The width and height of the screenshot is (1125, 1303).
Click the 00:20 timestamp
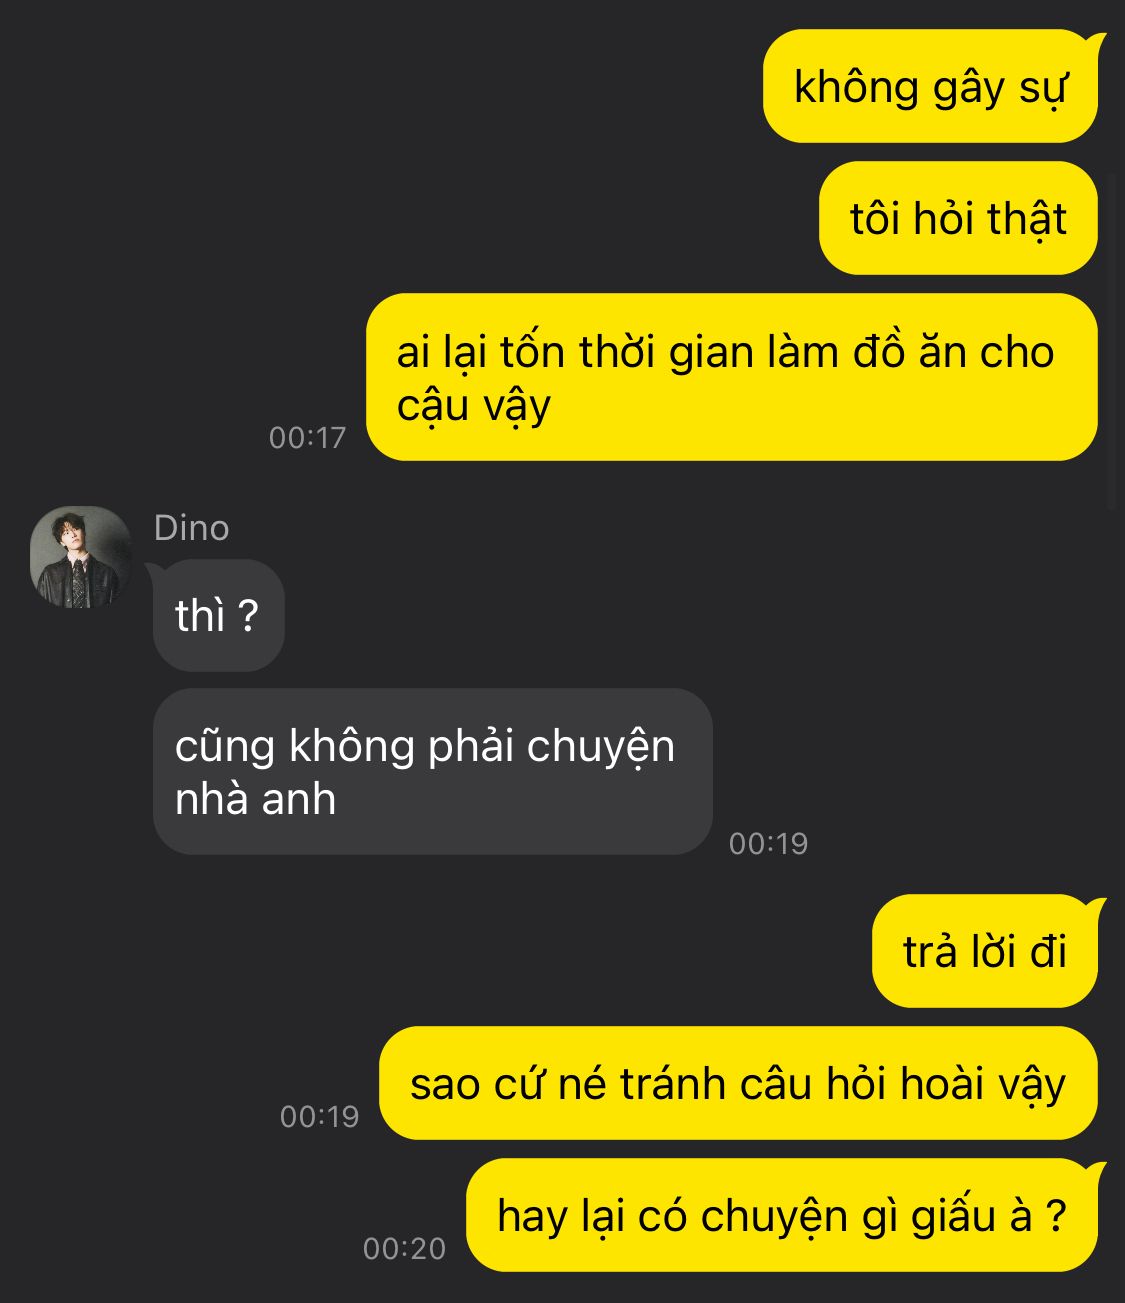pos(404,1248)
